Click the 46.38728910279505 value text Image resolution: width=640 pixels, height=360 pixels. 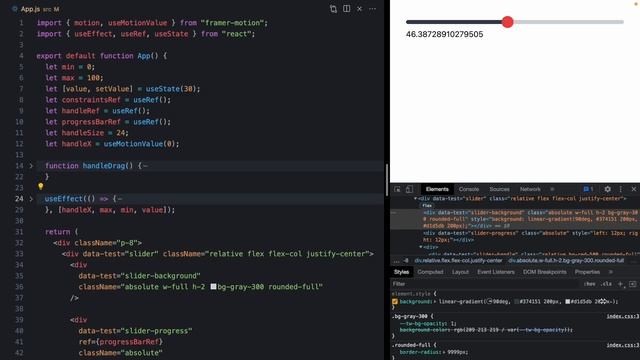pos(444,34)
